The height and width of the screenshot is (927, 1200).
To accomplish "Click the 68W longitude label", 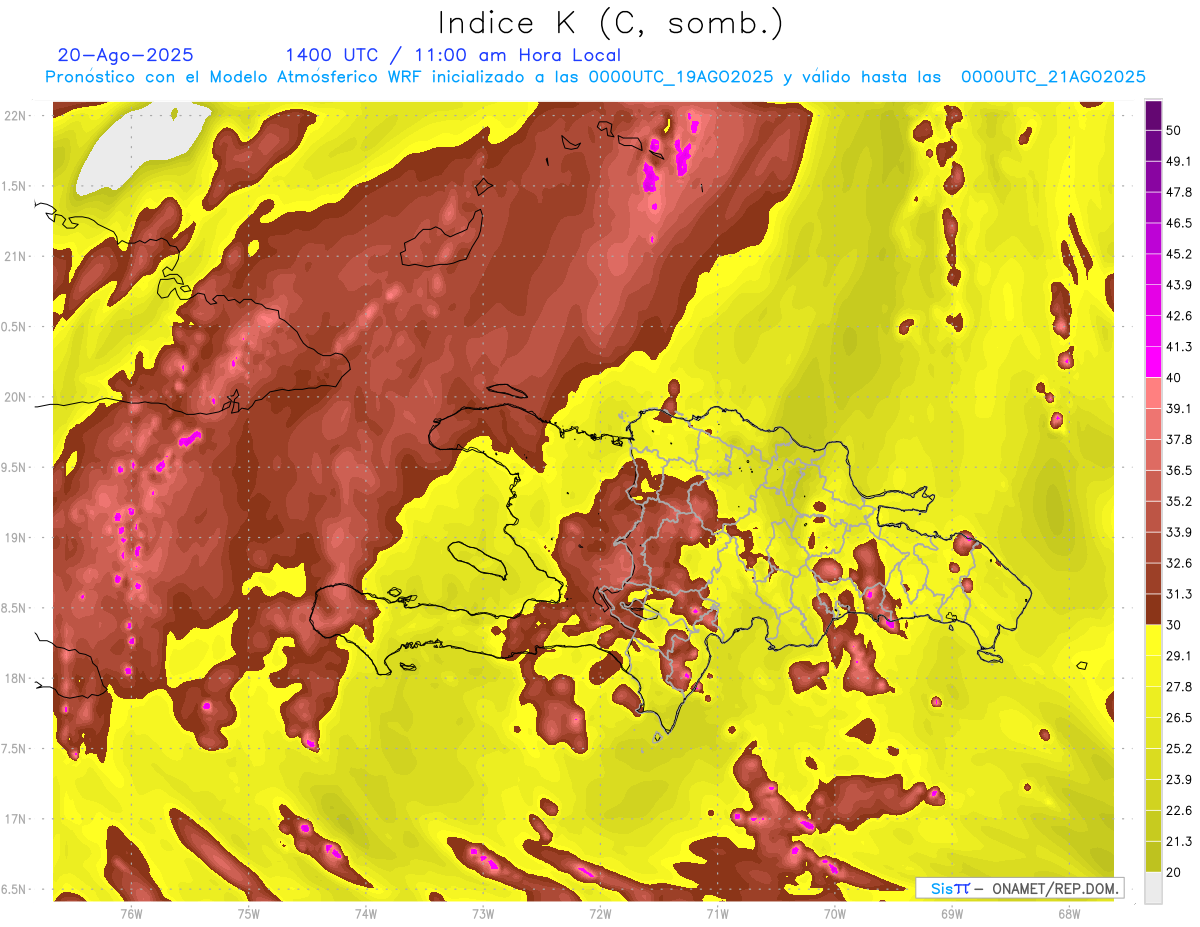I will click(1068, 913).
